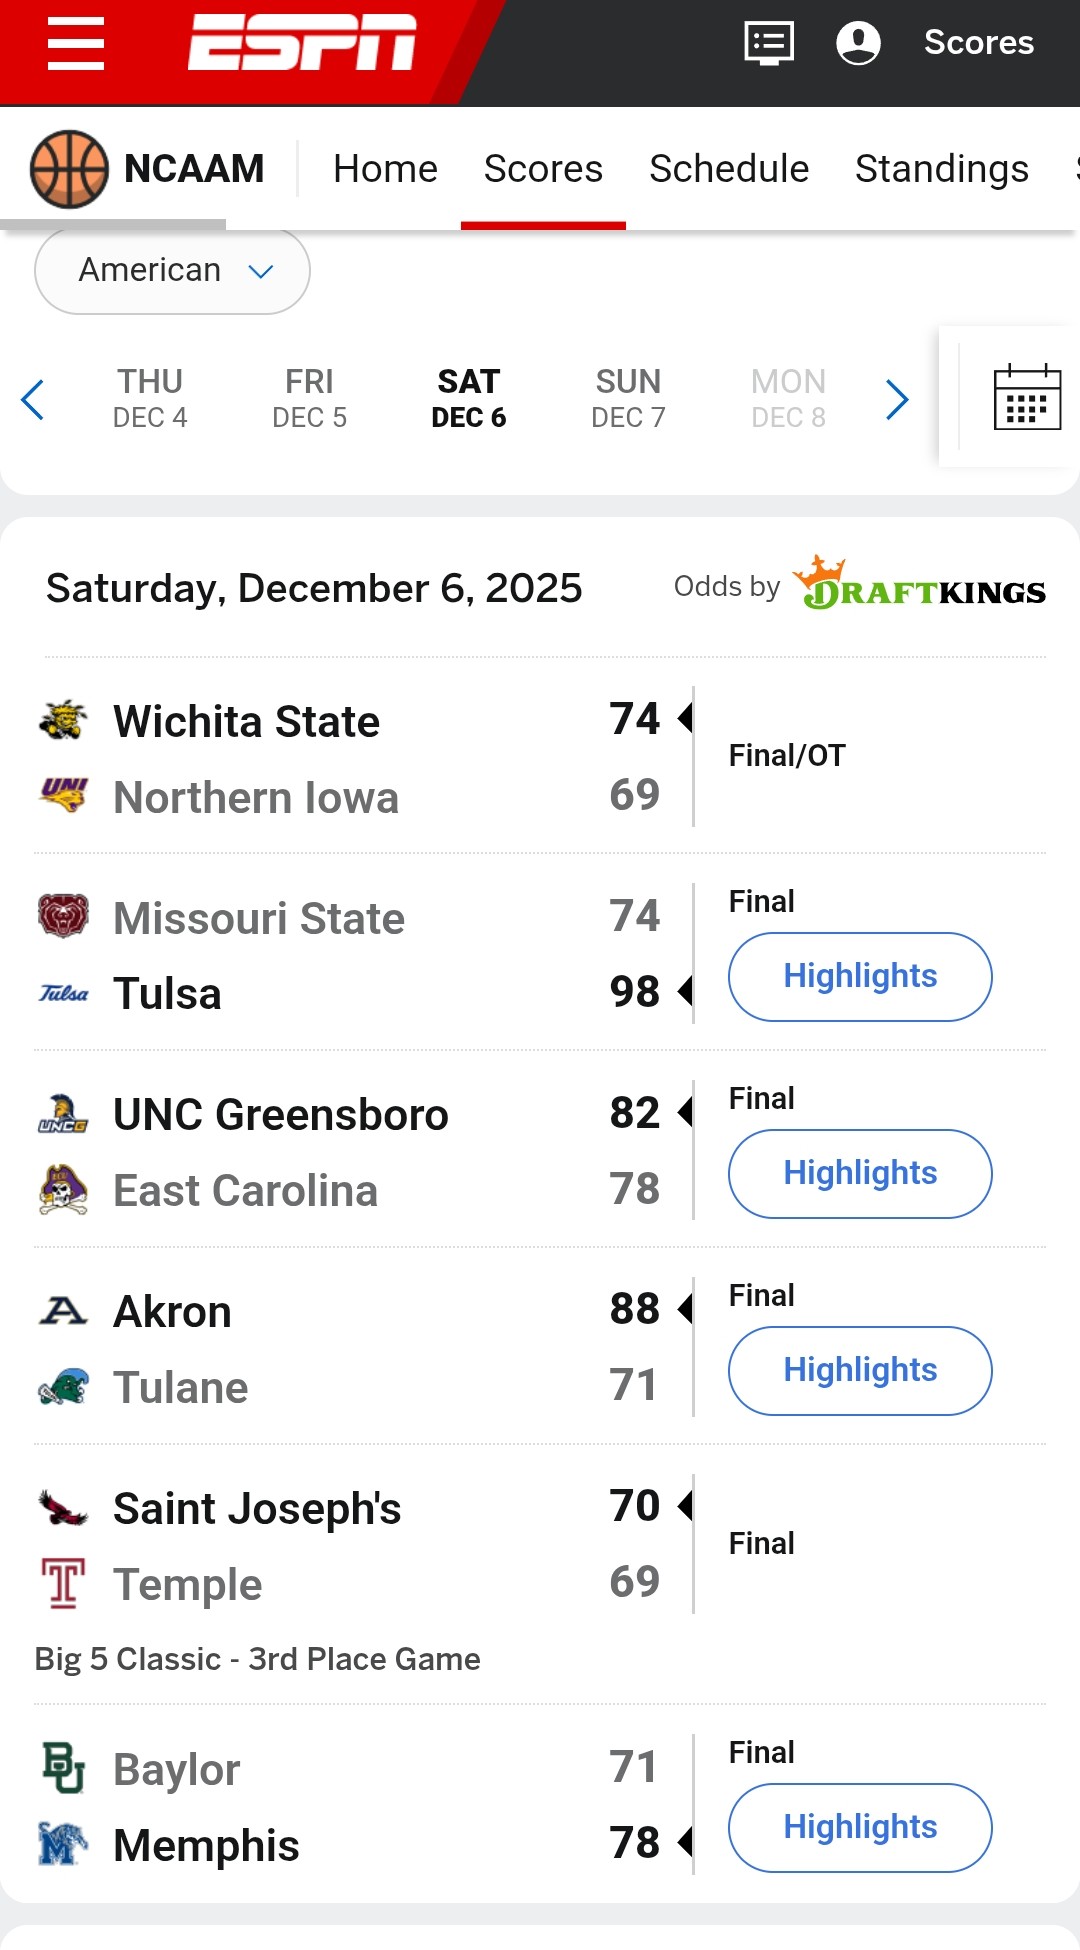Viewport: 1080px width, 1950px height.
Task: Open the calendar date picker
Action: (x=1027, y=397)
